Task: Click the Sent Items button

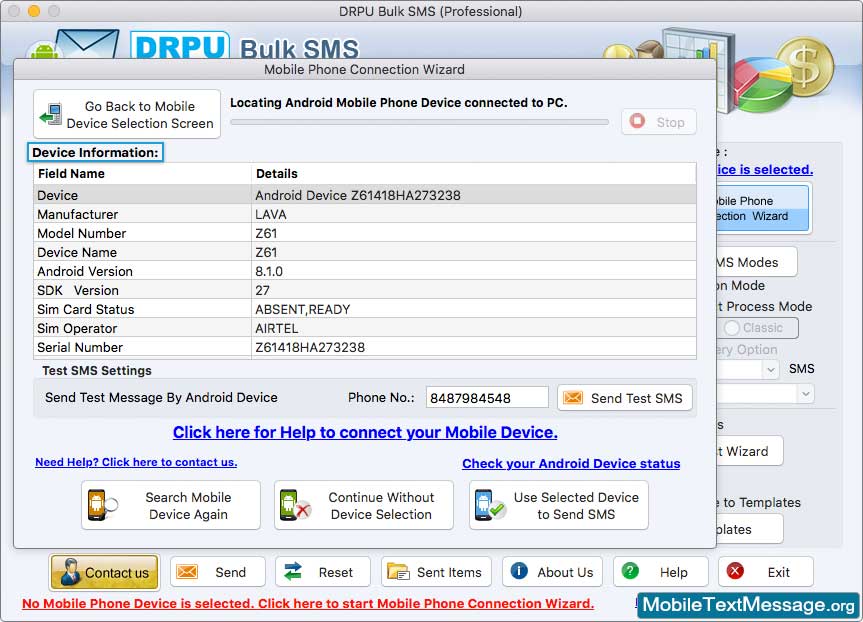Action: 436,572
